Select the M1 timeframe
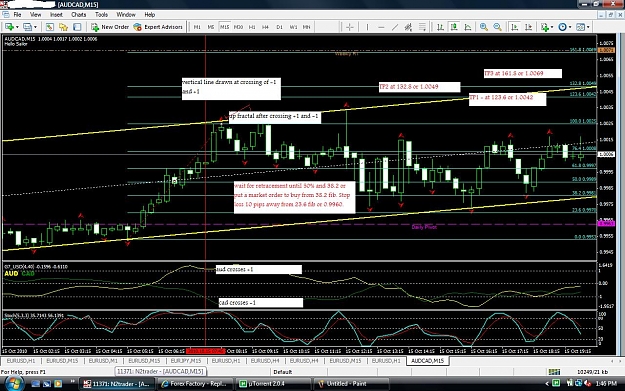 click(x=197, y=27)
